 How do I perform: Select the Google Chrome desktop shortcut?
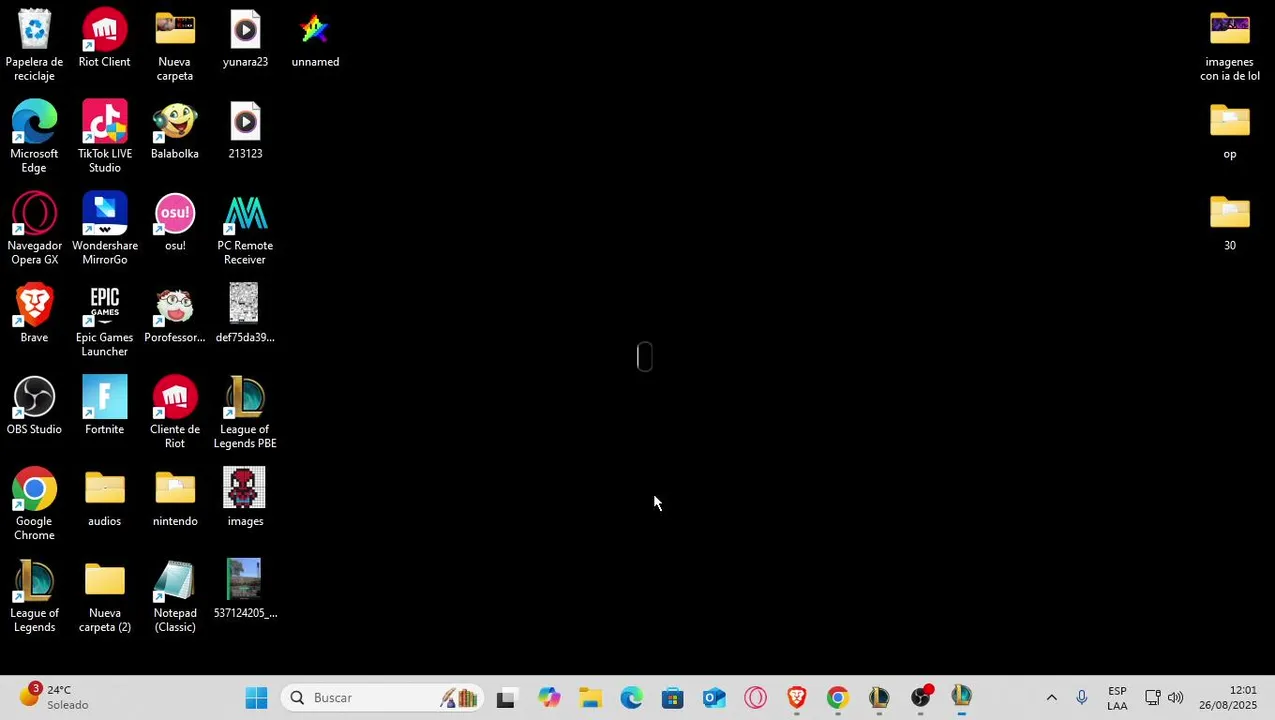[x=34, y=505]
